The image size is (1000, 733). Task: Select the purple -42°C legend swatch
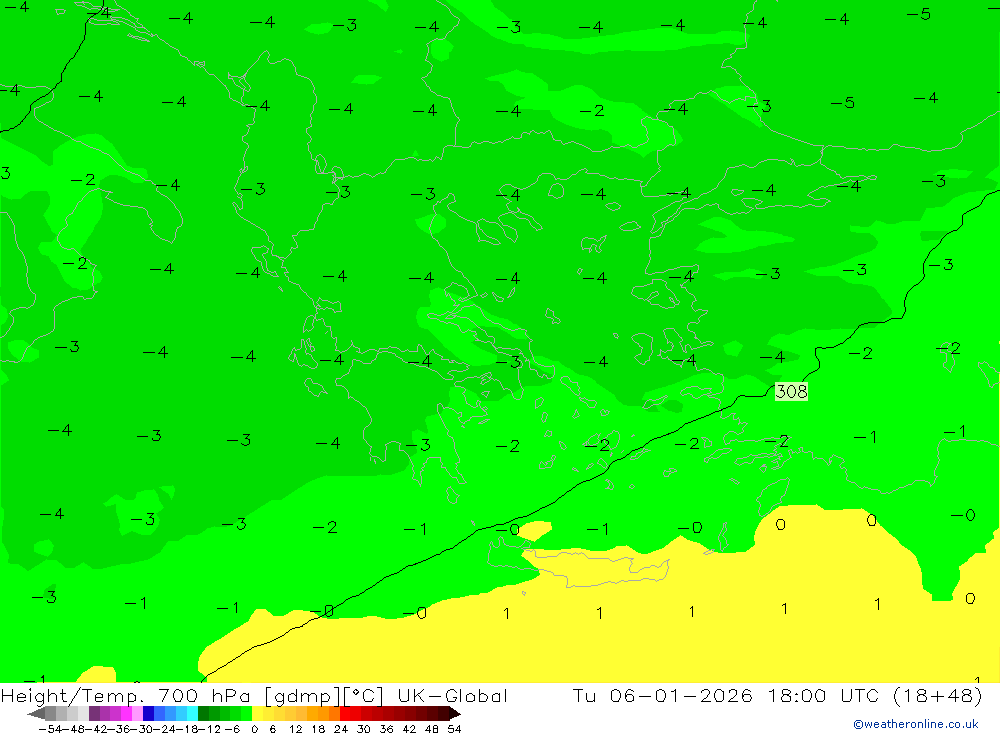coord(94,713)
